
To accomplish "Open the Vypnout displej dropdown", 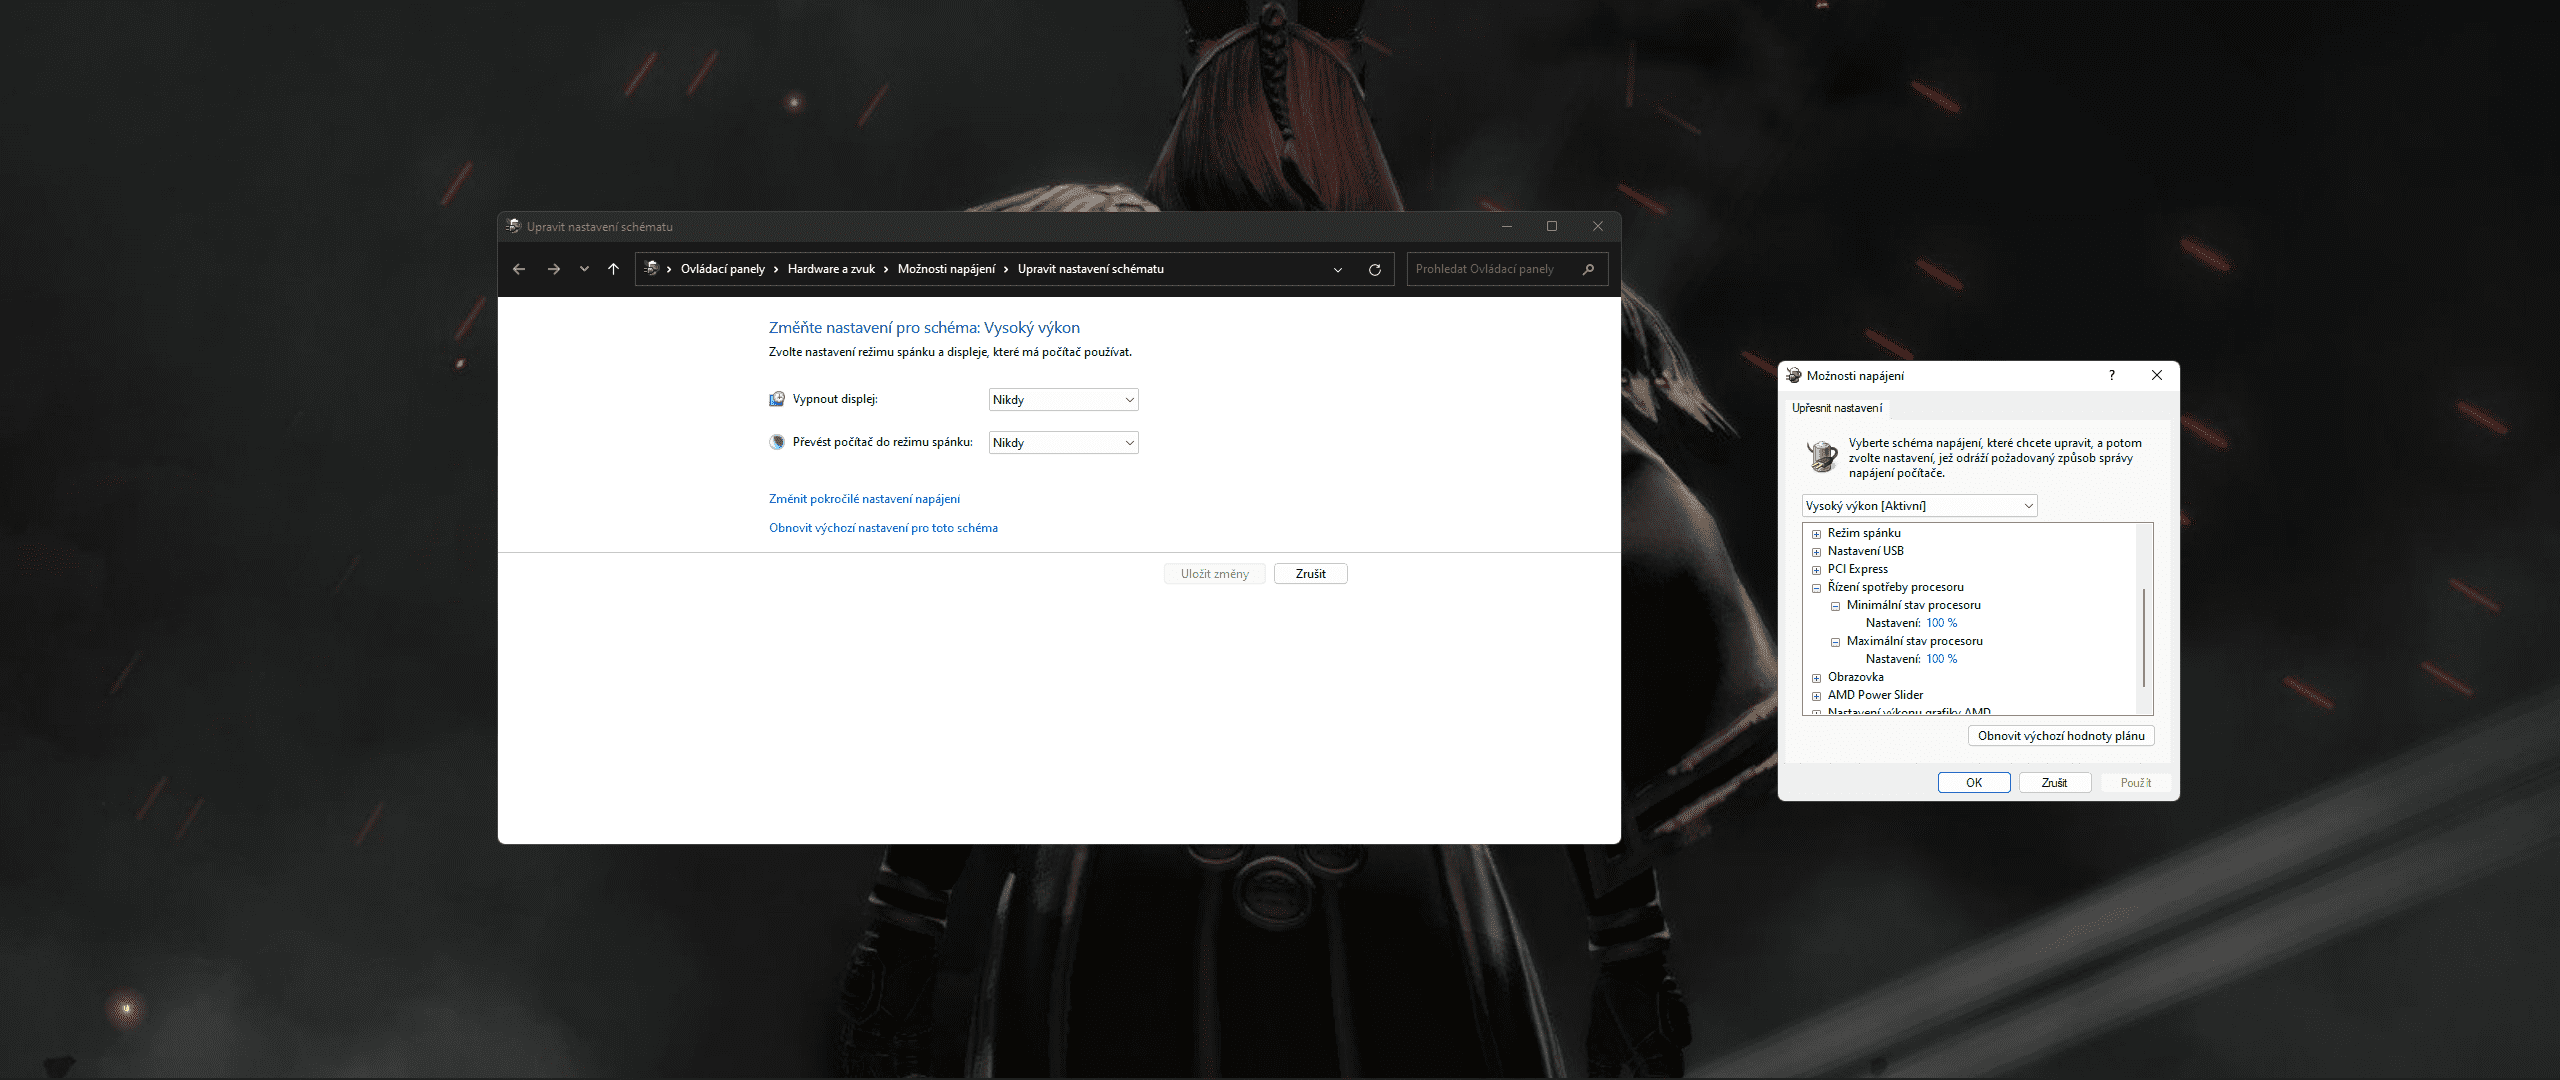I will coord(1063,400).
